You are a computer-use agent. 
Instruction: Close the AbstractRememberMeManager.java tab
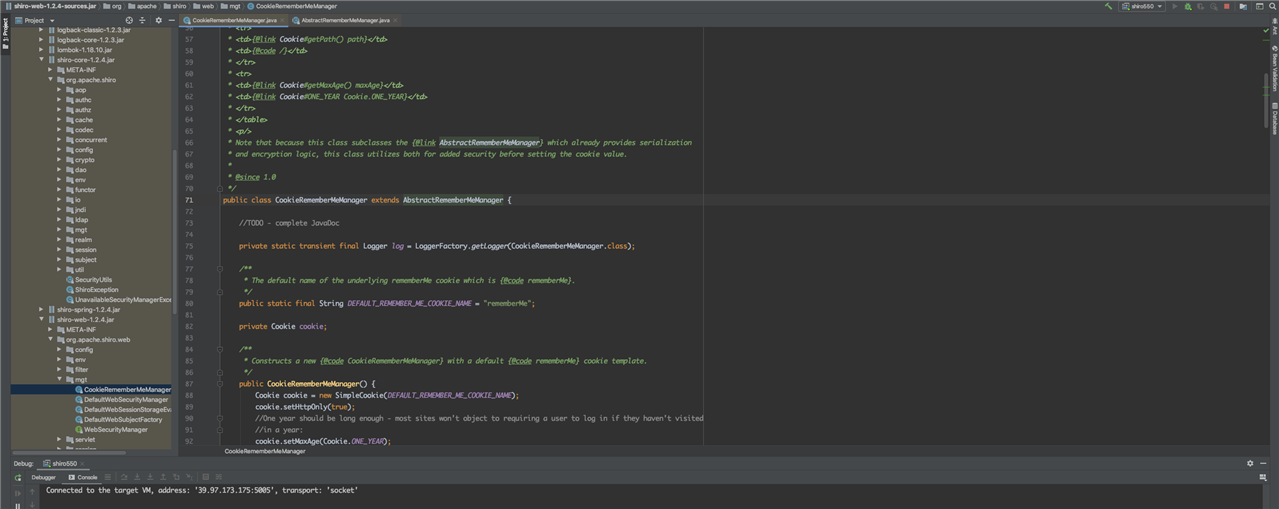395,20
